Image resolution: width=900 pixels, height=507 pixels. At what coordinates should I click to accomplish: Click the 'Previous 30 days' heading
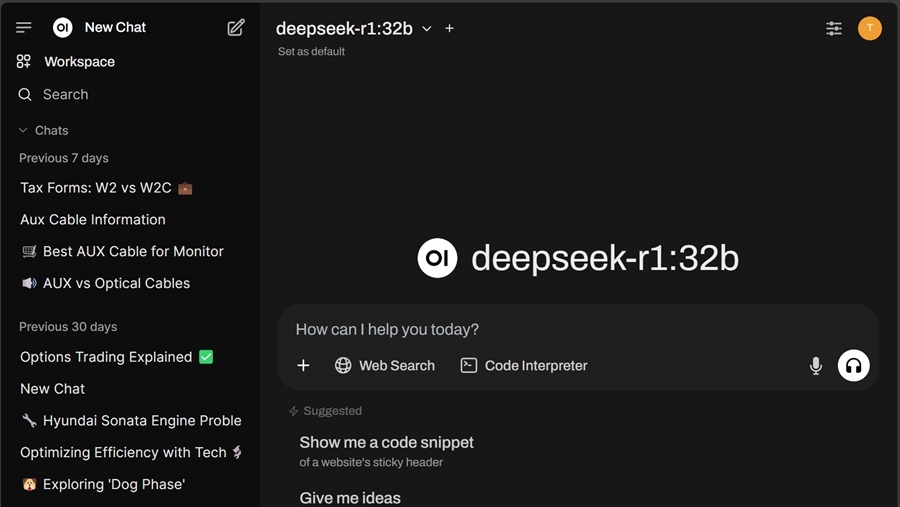[x=68, y=327]
